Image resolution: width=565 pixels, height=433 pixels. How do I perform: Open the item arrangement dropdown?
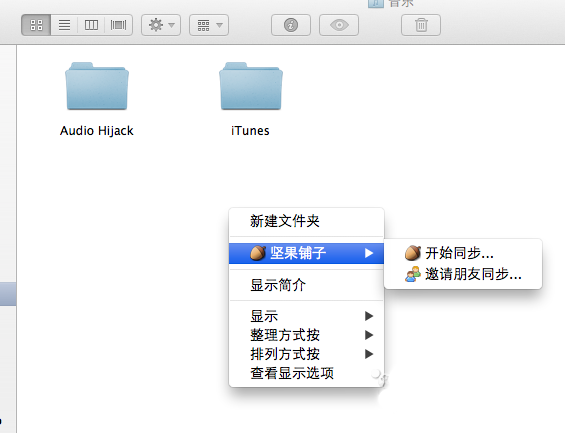click(x=209, y=25)
